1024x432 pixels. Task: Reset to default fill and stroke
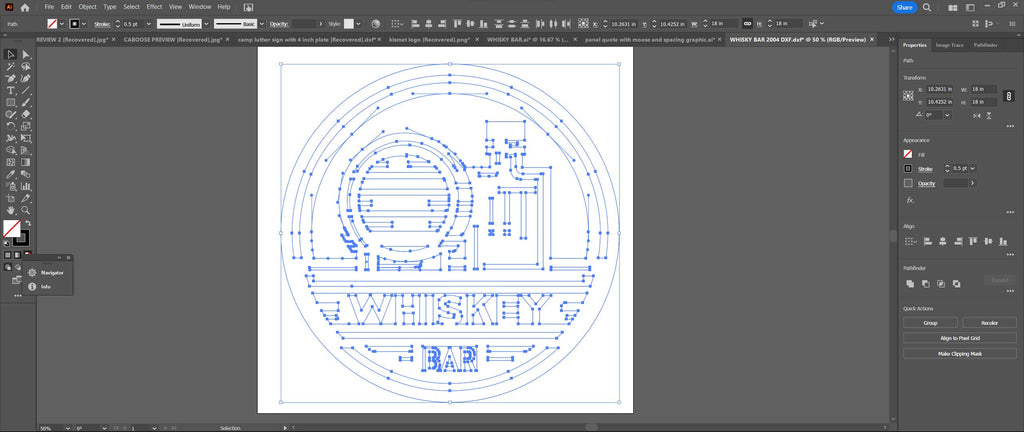point(7,243)
